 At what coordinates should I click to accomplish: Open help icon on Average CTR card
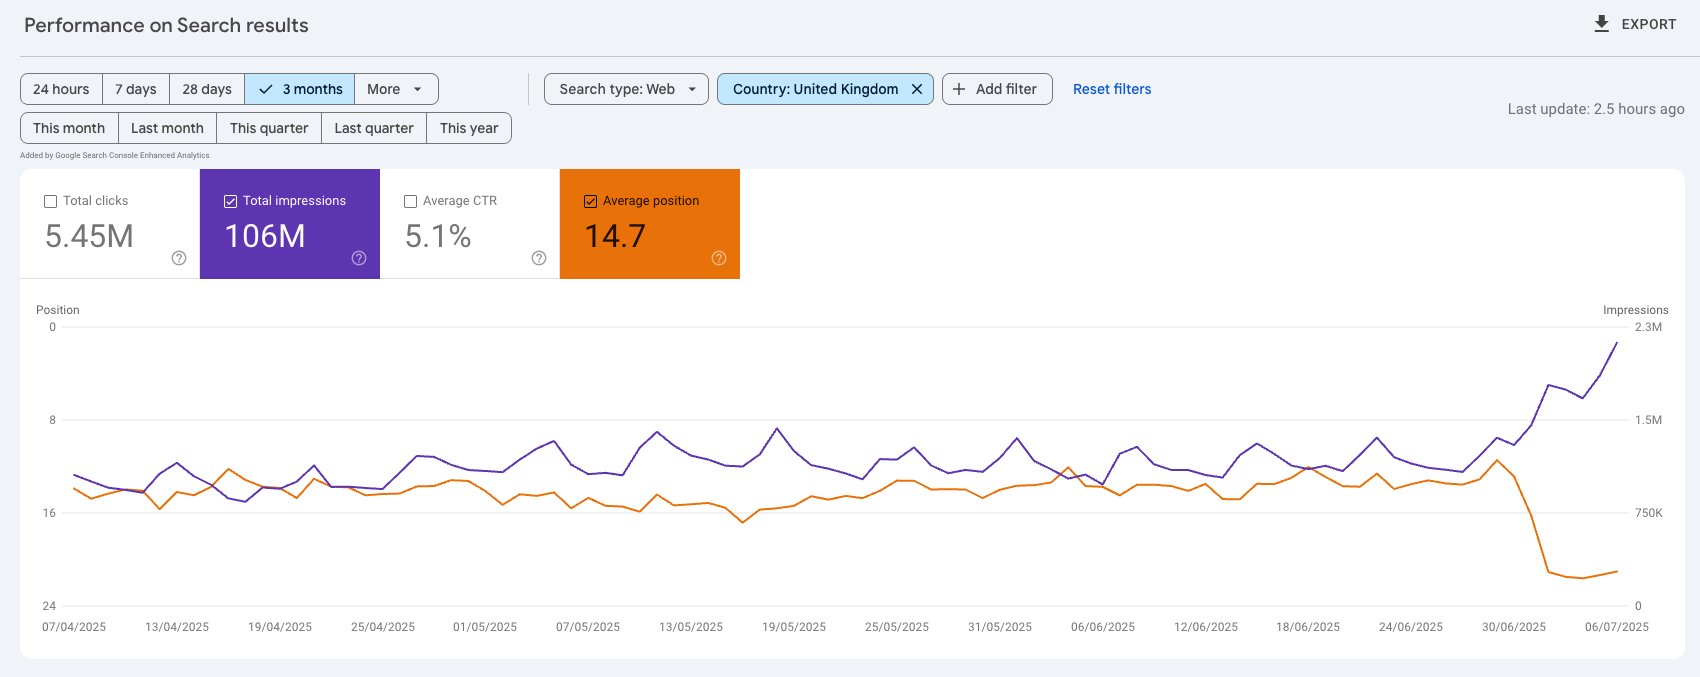(x=539, y=258)
